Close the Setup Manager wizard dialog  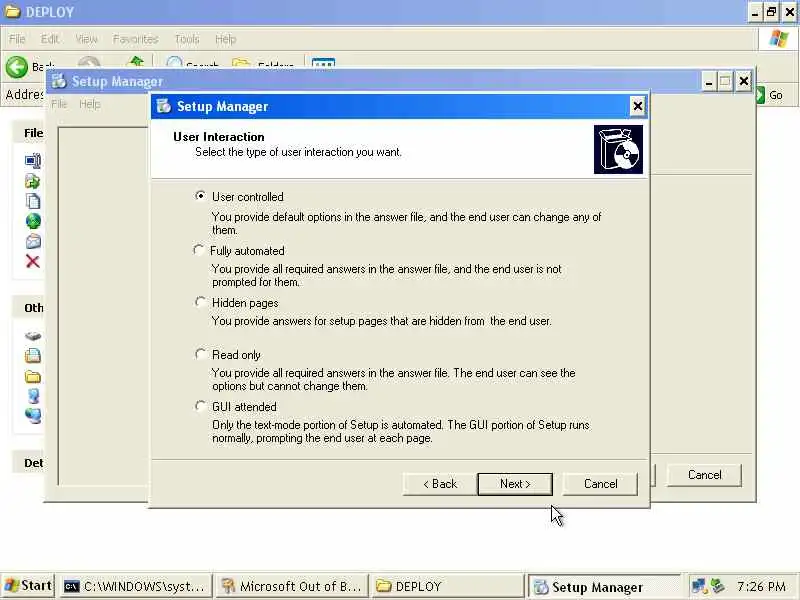(637, 106)
